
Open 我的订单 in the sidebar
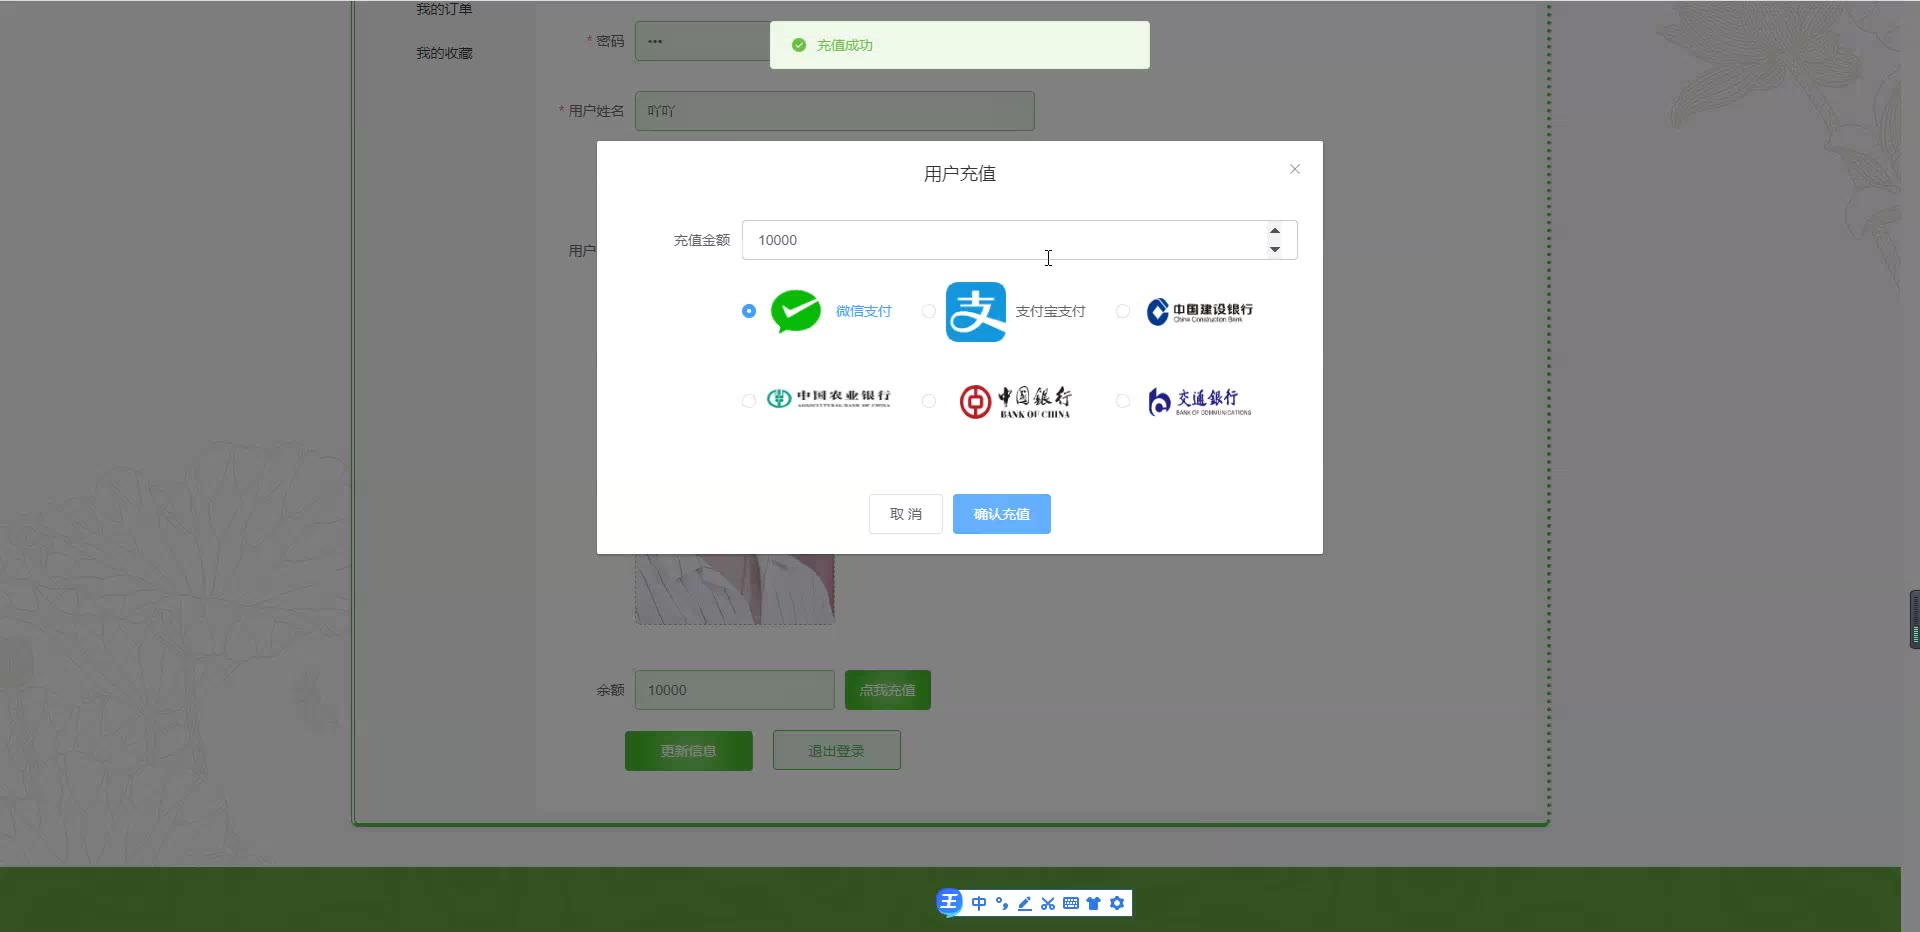point(444,9)
